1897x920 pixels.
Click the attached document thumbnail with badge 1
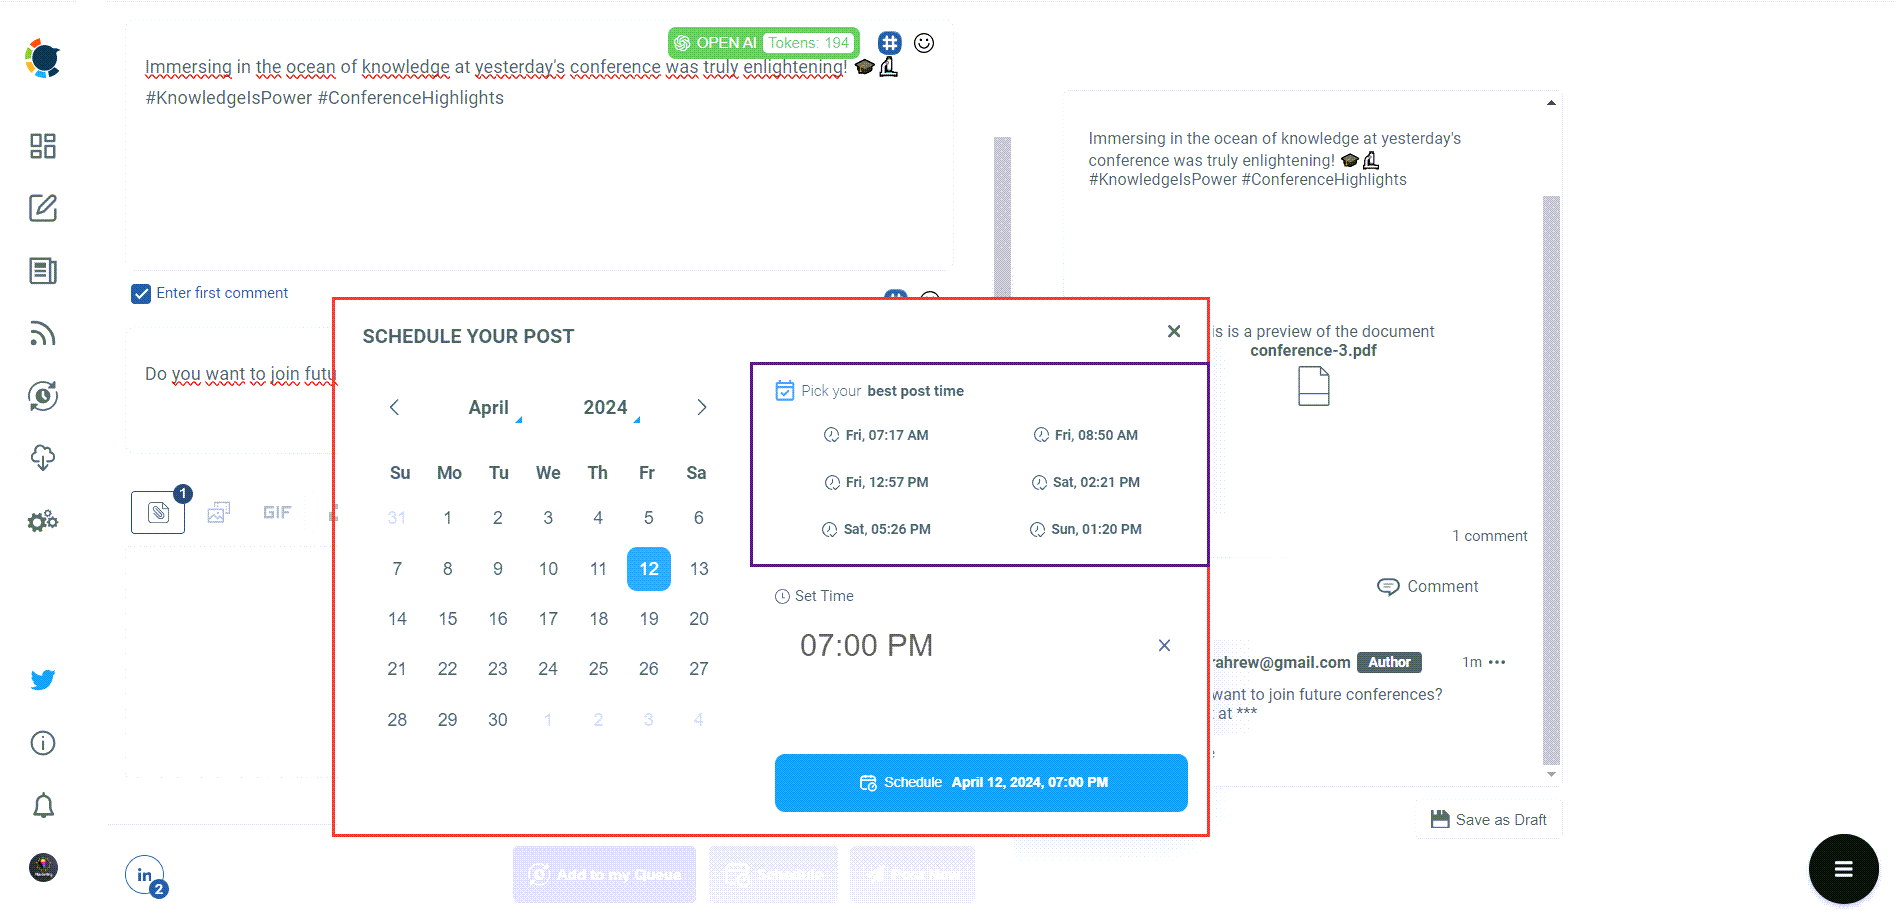(157, 512)
